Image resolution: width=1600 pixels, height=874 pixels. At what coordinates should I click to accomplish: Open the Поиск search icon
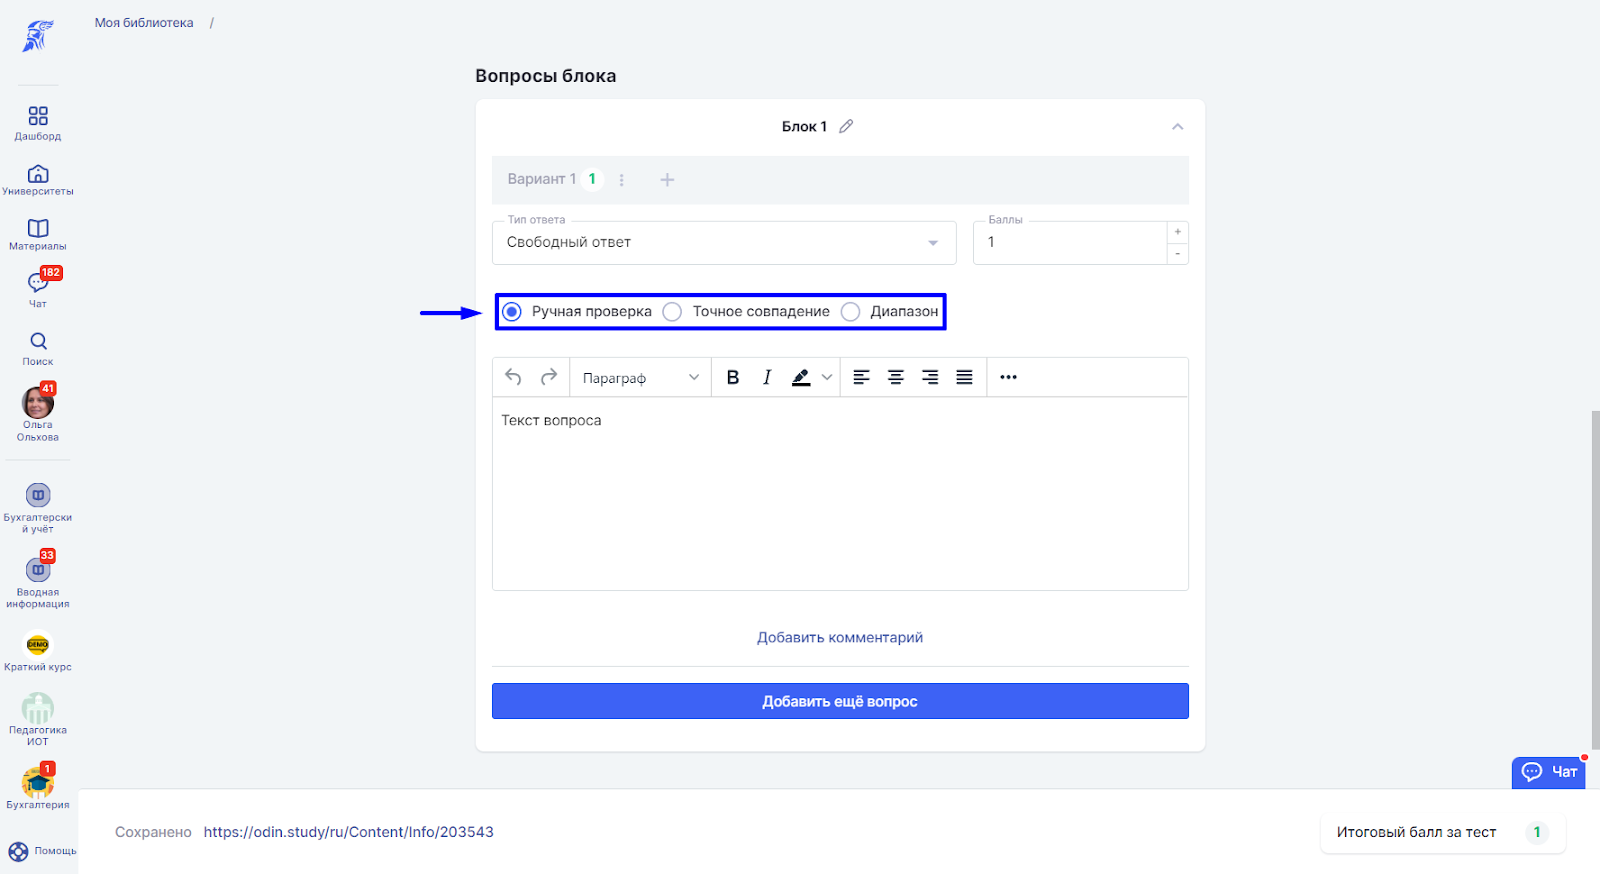pyautogui.click(x=38, y=341)
